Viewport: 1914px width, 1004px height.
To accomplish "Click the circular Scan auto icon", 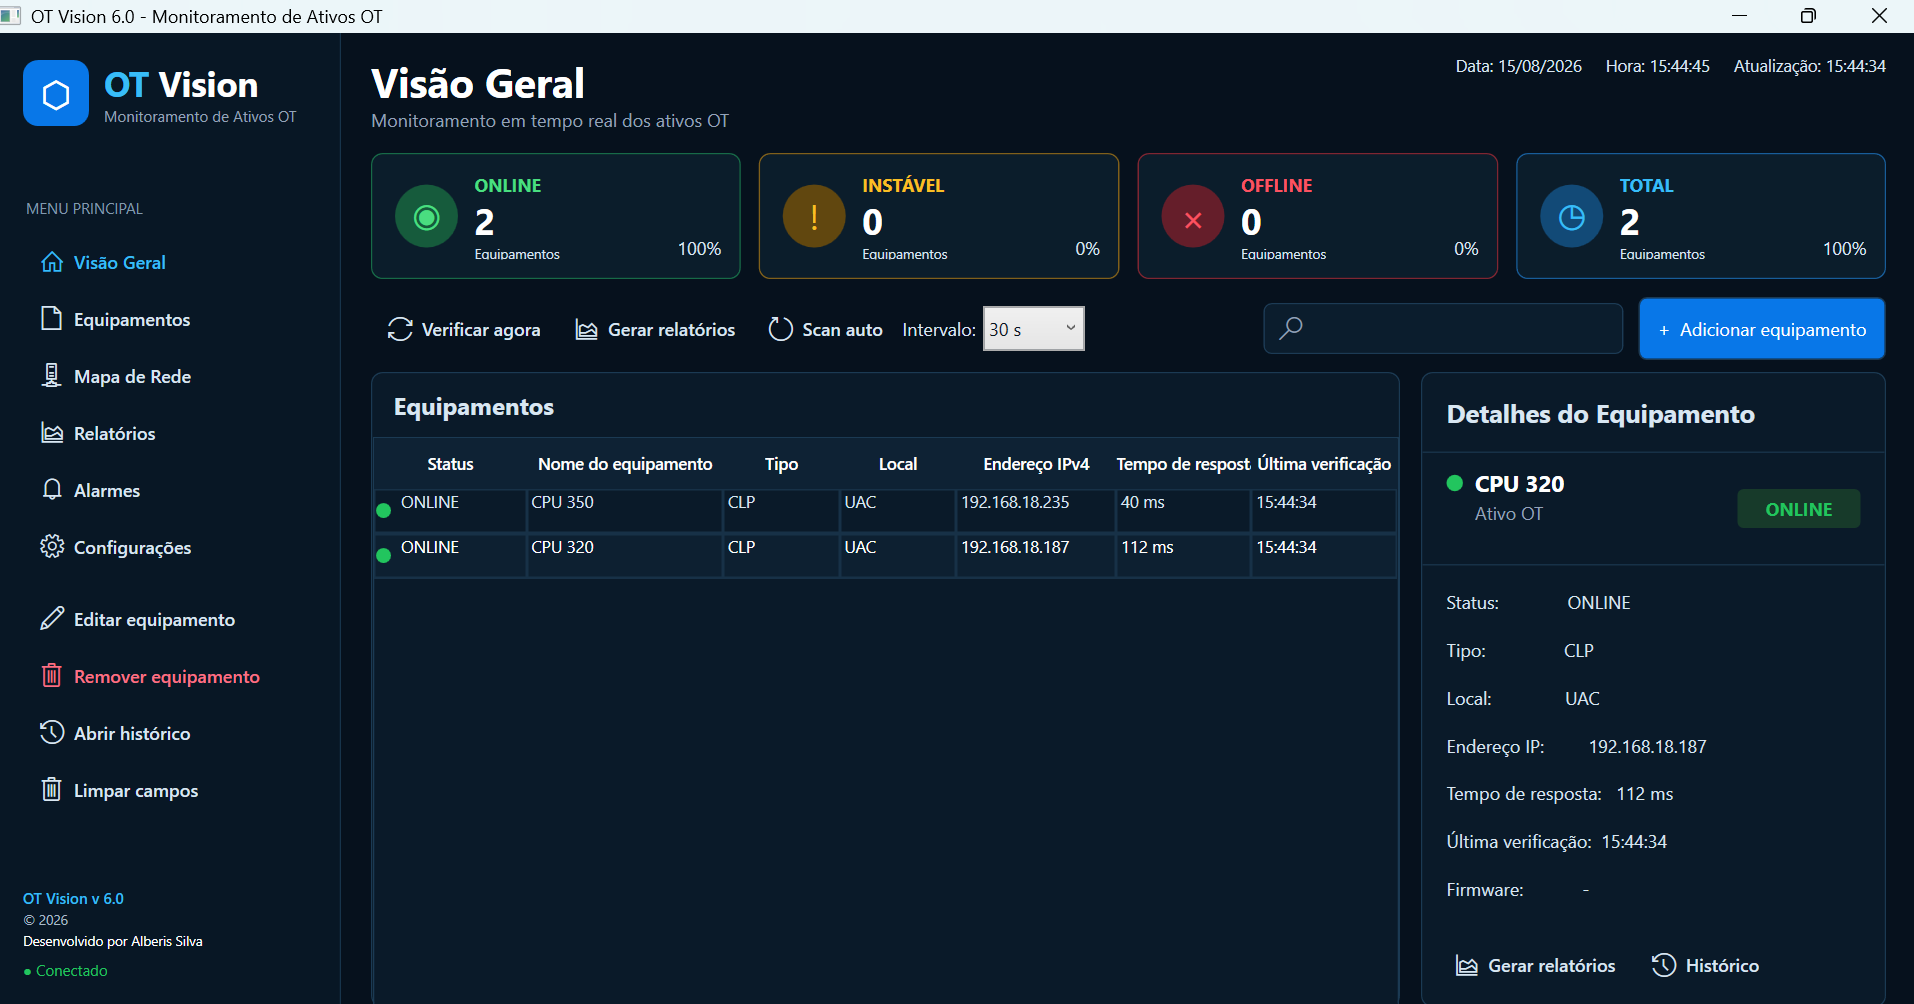I will pyautogui.click(x=781, y=329).
